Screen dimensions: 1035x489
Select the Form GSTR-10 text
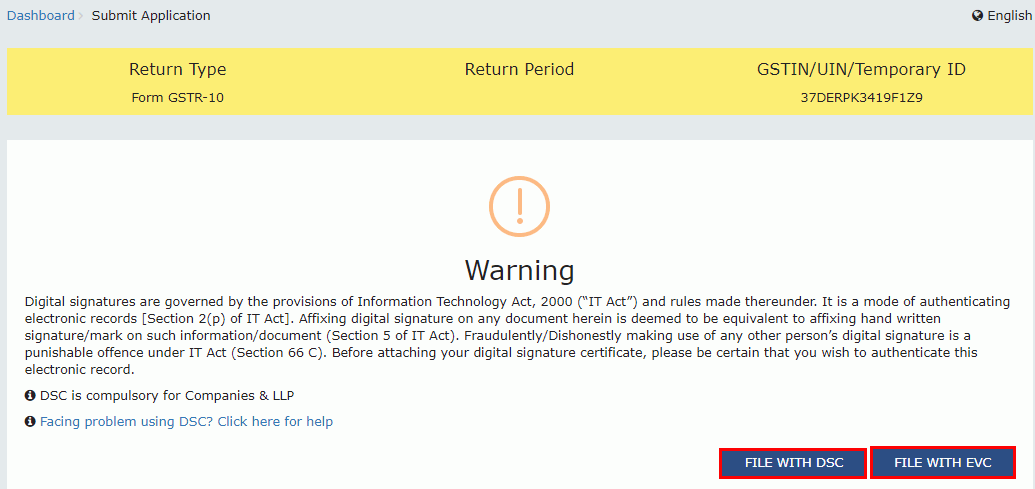(x=178, y=98)
